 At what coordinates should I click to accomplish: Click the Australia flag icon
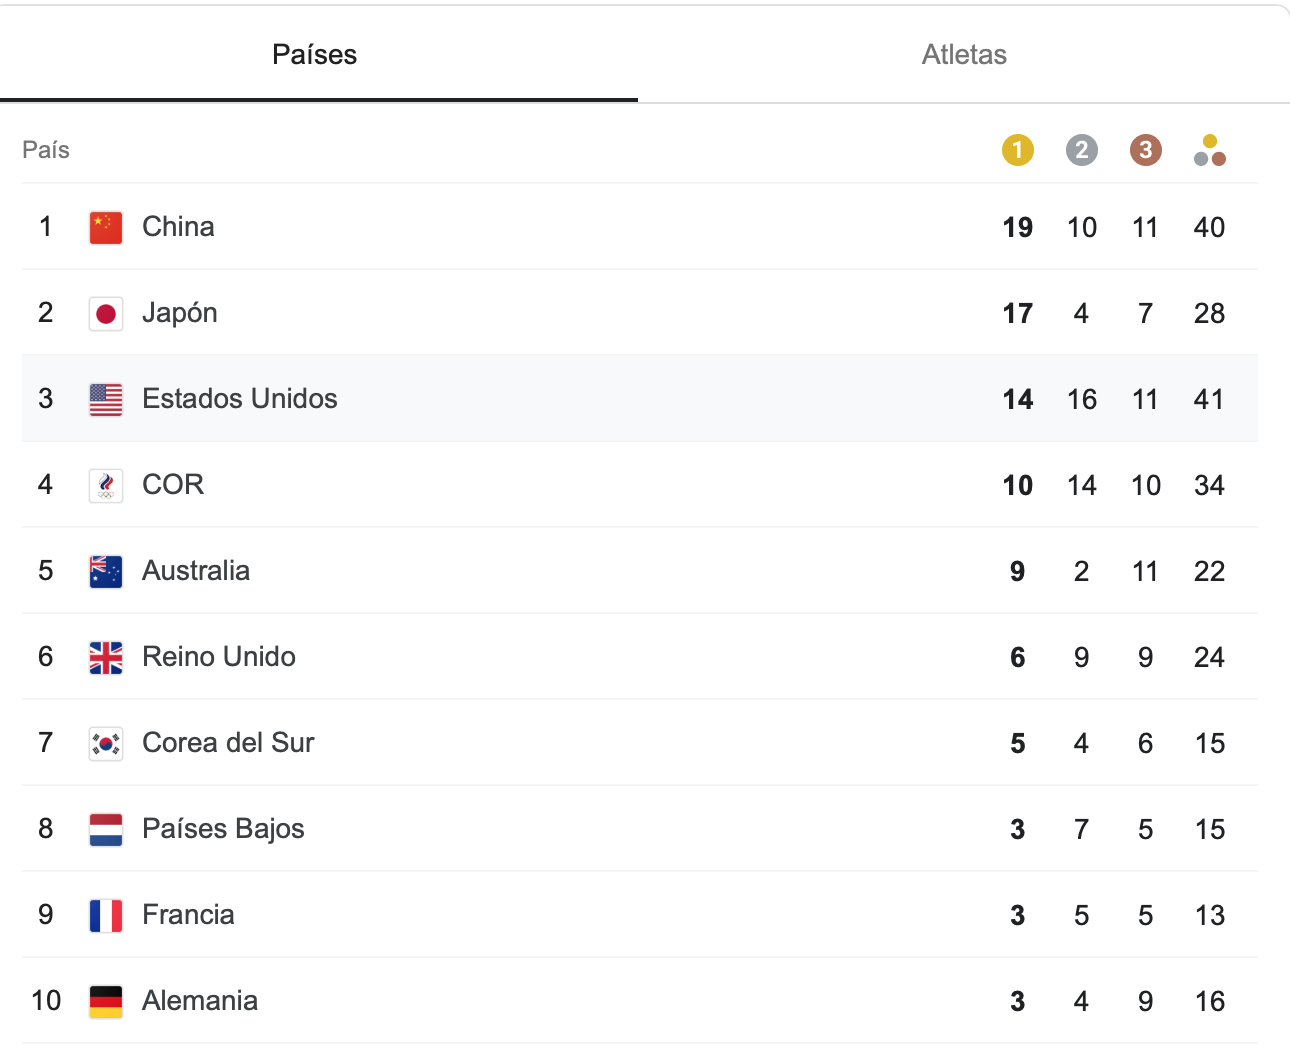pos(106,571)
